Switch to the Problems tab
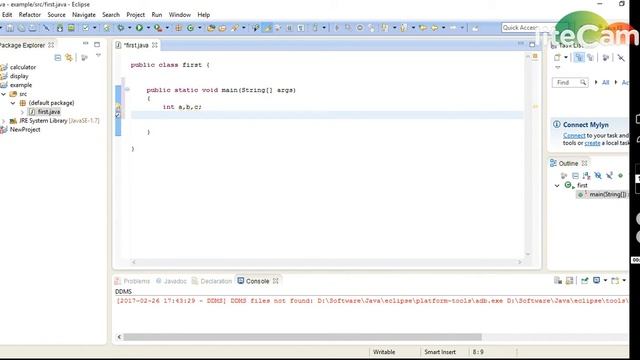640x360 pixels. pyautogui.click(x=132, y=281)
